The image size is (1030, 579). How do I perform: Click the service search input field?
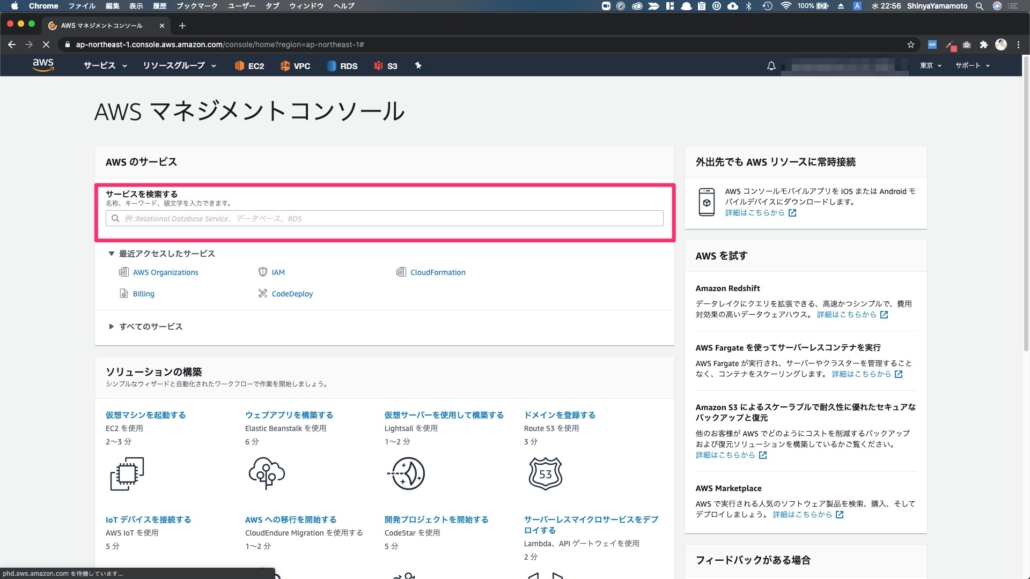[x=385, y=218]
